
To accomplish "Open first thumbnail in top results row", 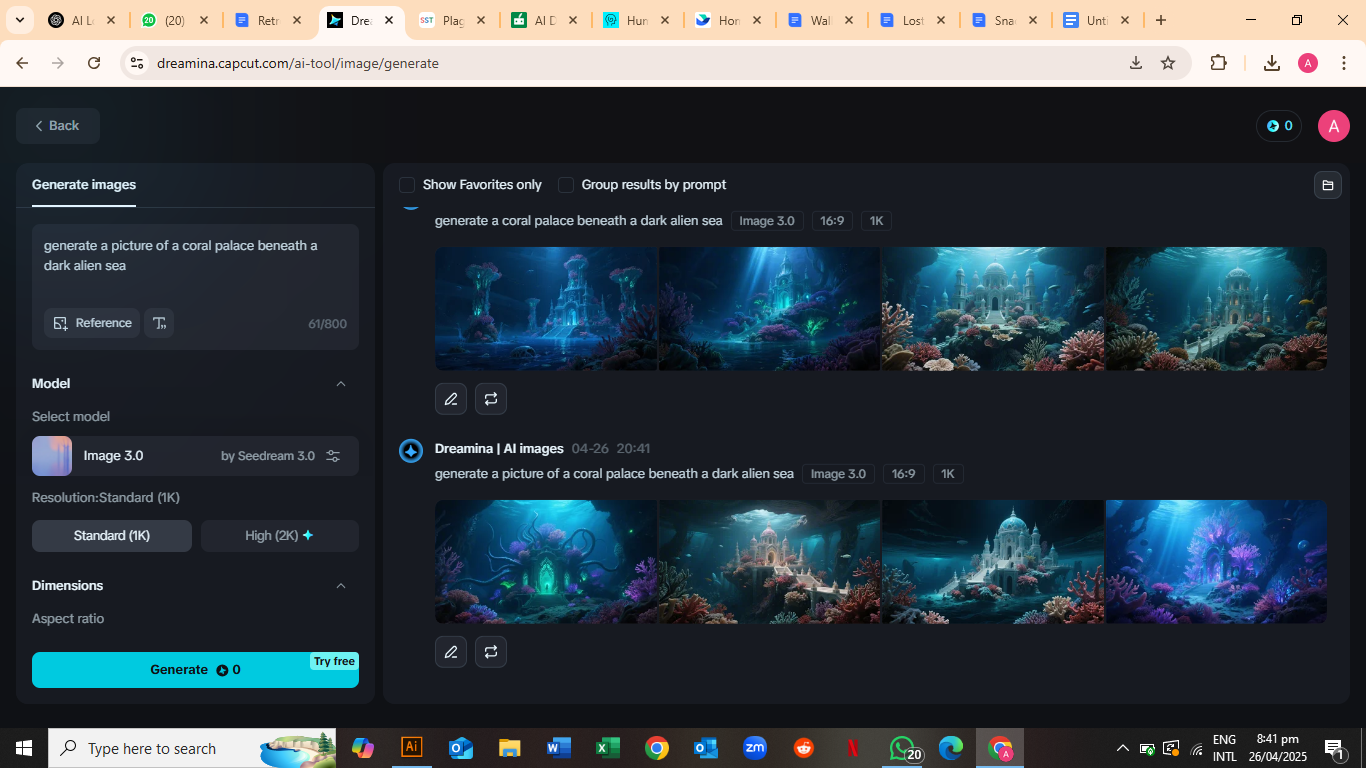I will (x=546, y=309).
